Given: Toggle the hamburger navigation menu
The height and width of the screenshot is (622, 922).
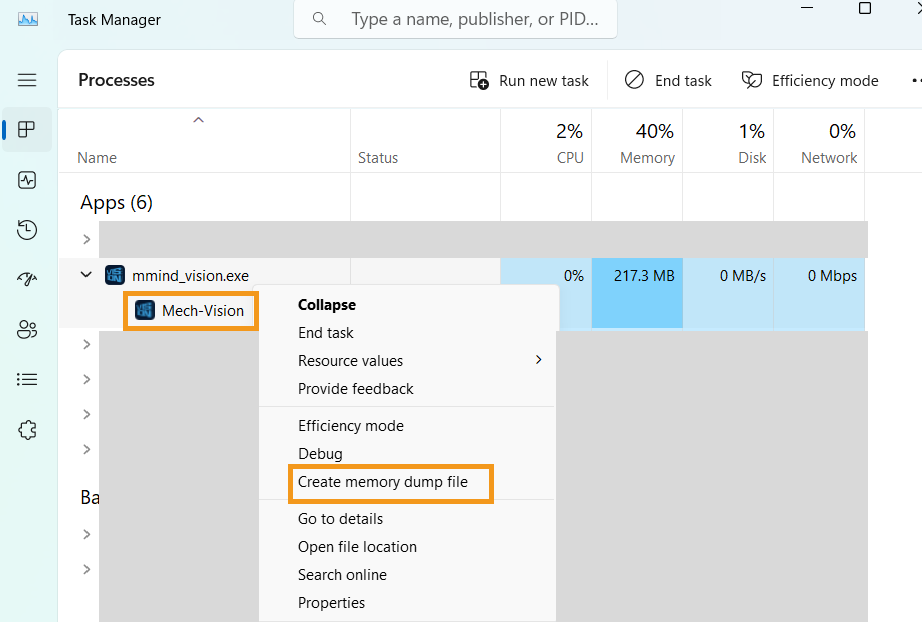Looking at the screenshot, I should pyautogui.click(x=27, y=80).
